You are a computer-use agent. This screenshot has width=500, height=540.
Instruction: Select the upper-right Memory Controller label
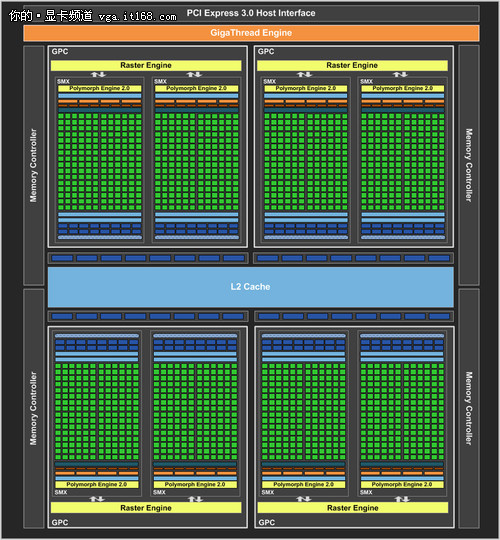tap(469, 166)
